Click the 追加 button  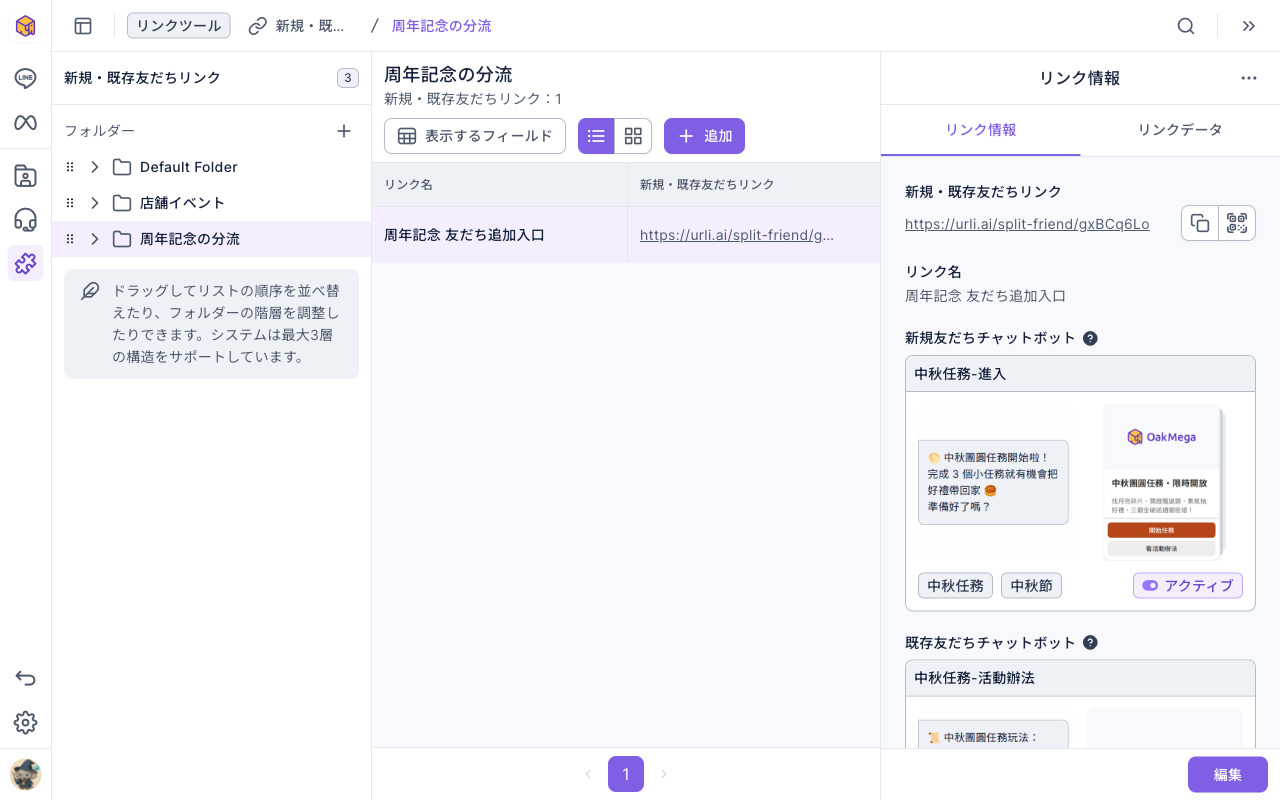click(704, 136)
